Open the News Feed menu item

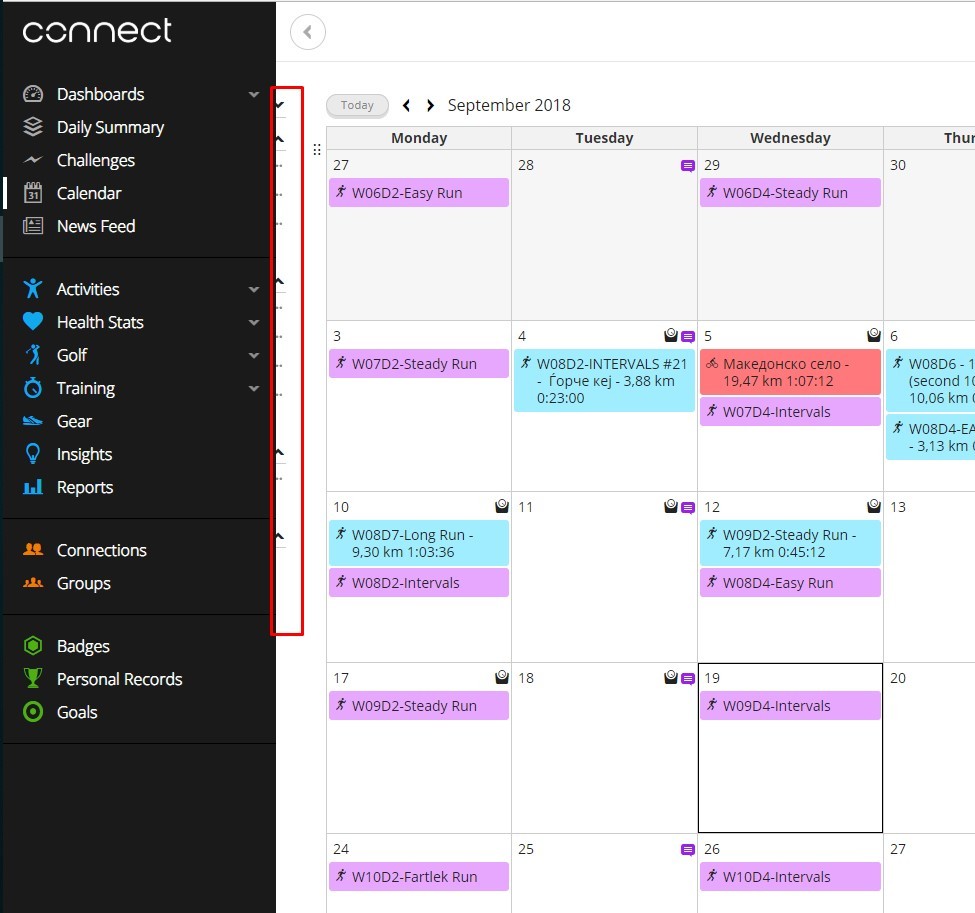coord(95,226)
